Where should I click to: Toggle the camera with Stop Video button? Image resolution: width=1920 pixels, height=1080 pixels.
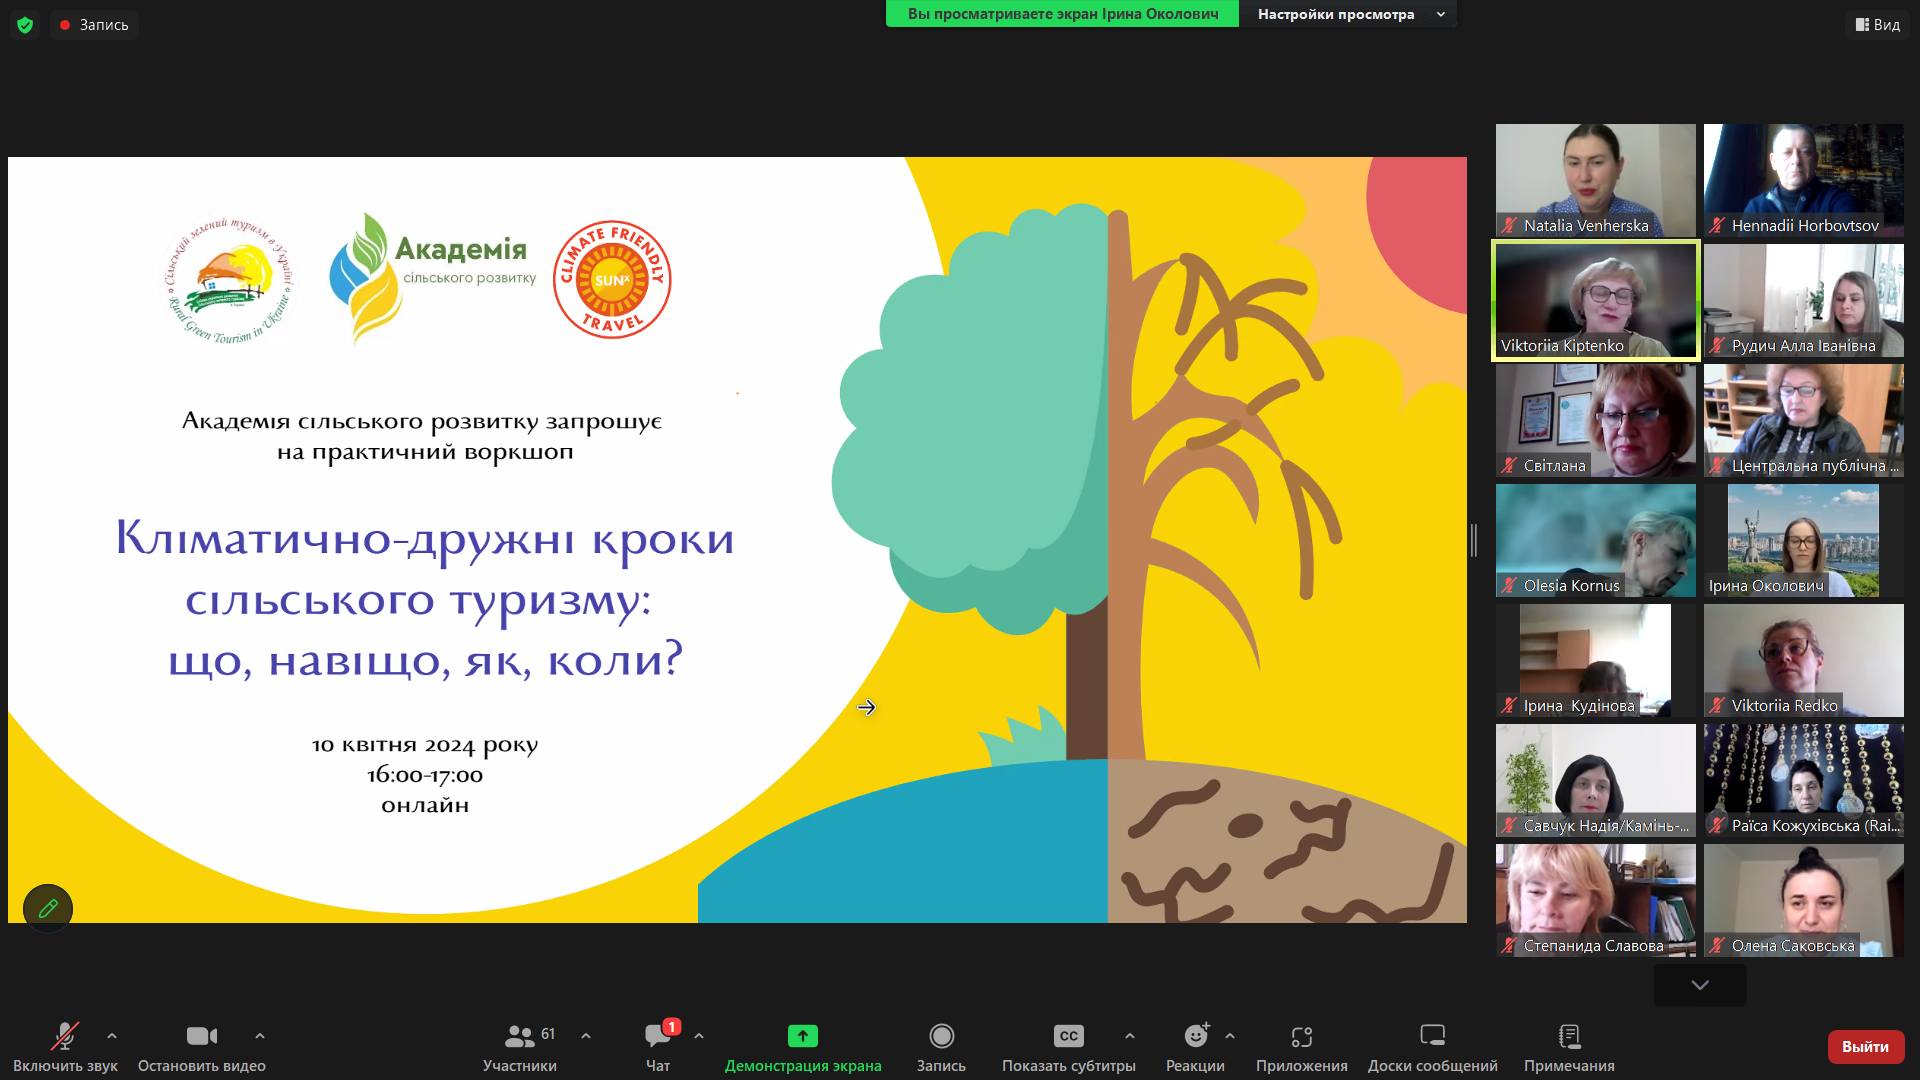click(201, 1036)
